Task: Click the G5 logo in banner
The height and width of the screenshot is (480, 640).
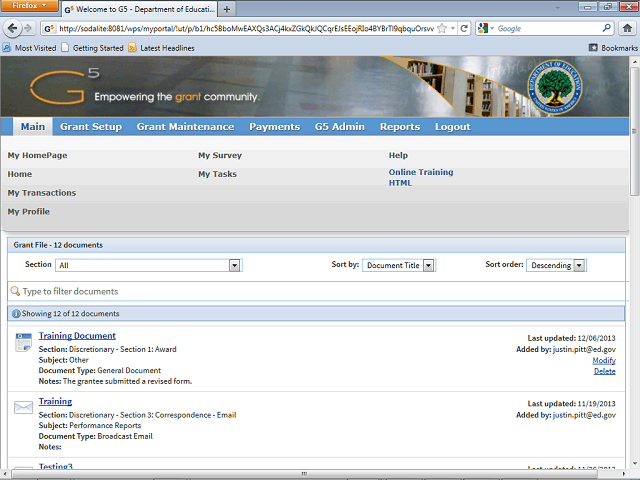Action: pyautogui.click(x=64, y=87)
